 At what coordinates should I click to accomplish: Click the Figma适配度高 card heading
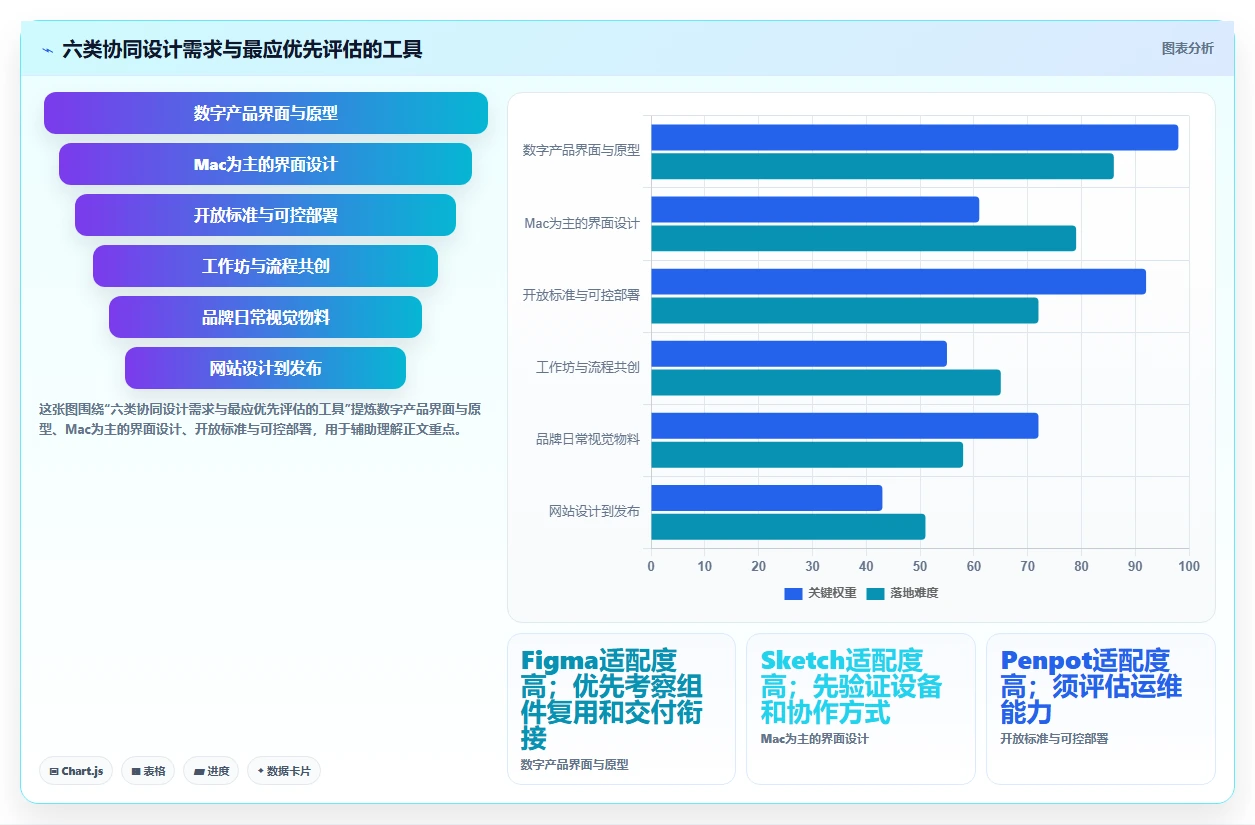click(x=612, y=699)
